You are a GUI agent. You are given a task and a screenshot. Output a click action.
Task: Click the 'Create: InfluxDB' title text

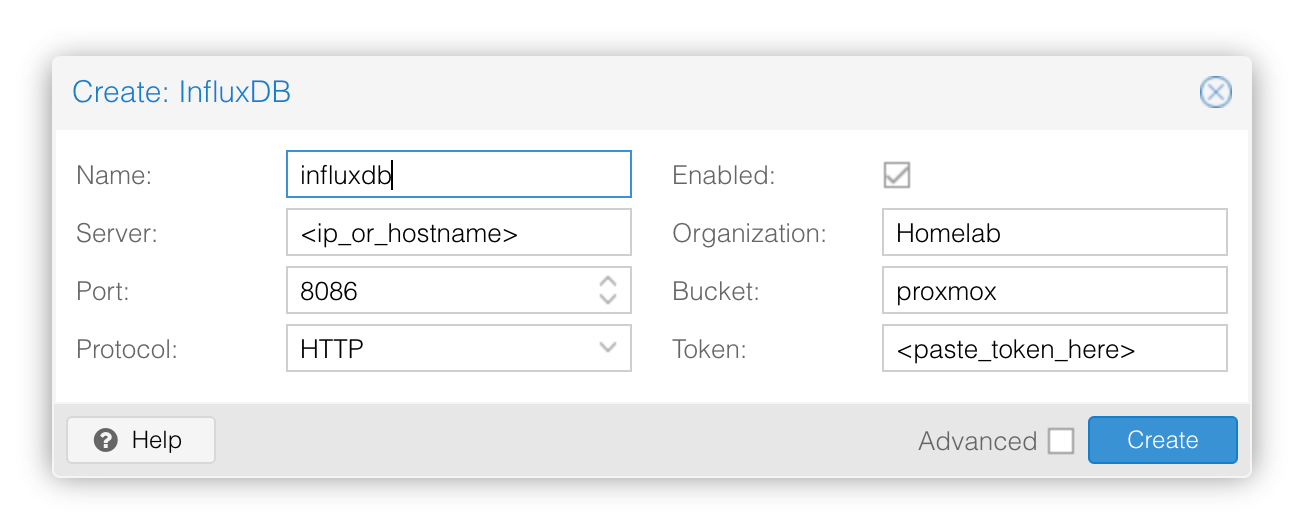pyautogui.click(x=181, y=93)
